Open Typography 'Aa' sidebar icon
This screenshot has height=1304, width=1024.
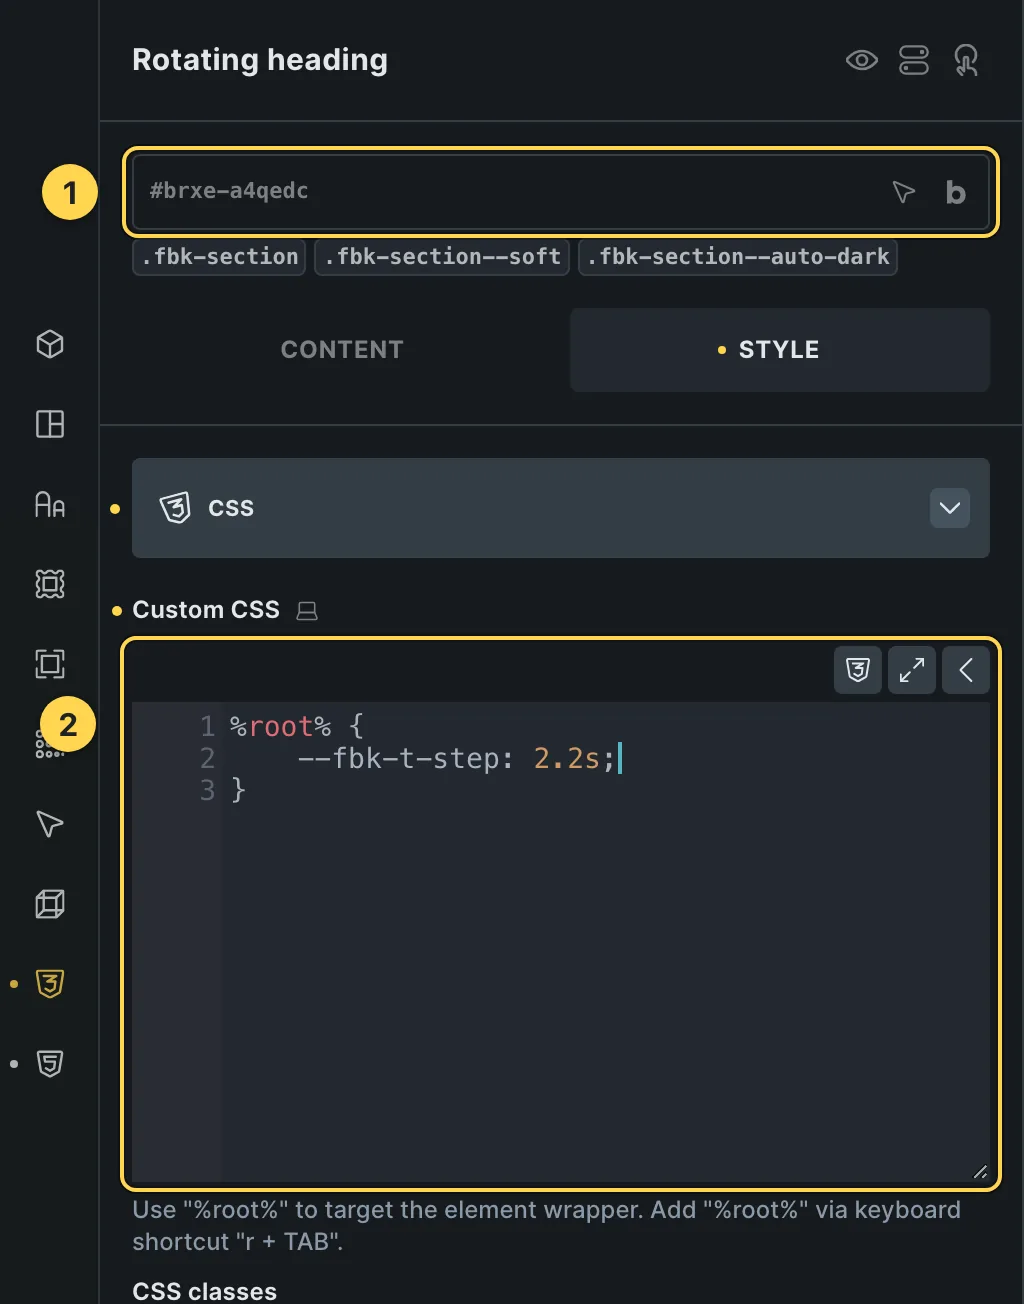(50, 504)
